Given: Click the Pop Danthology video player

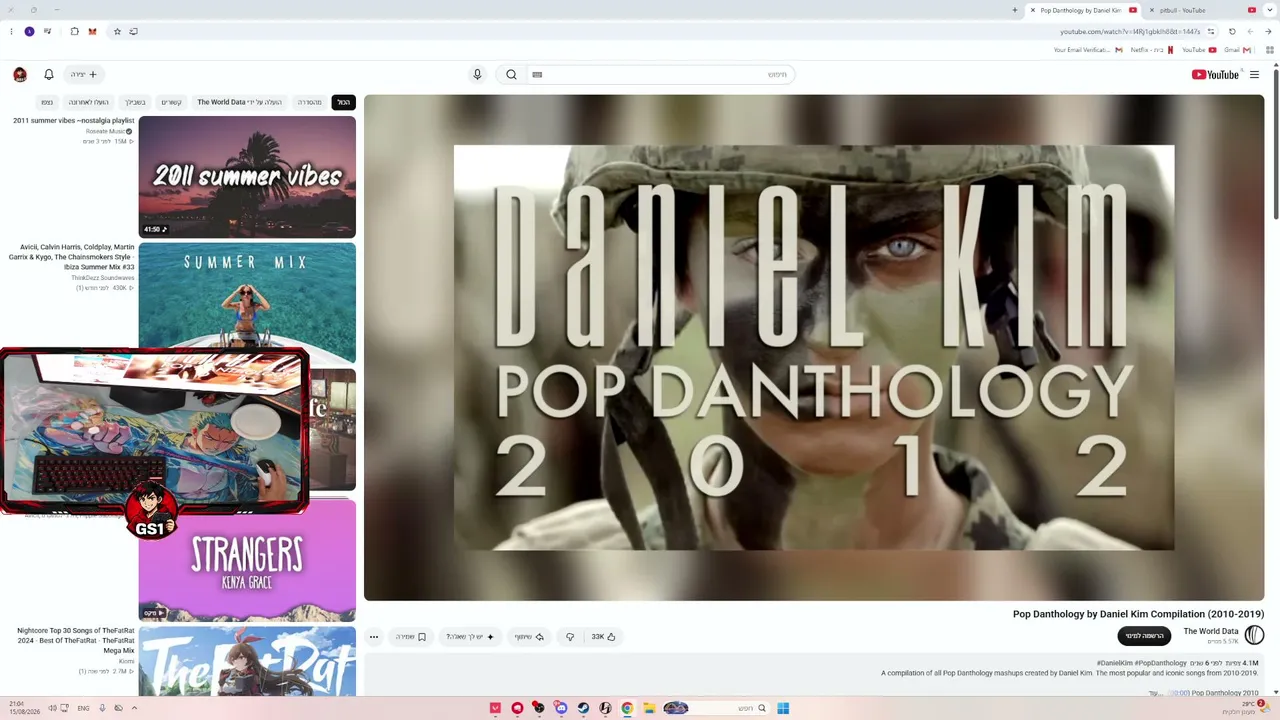Looking at the screenshot, I should click(x=814, y=347).
